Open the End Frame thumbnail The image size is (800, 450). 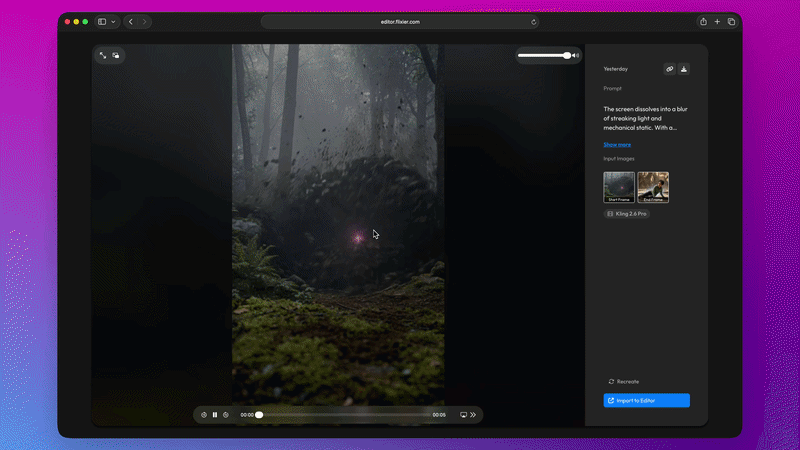[653, 187]
